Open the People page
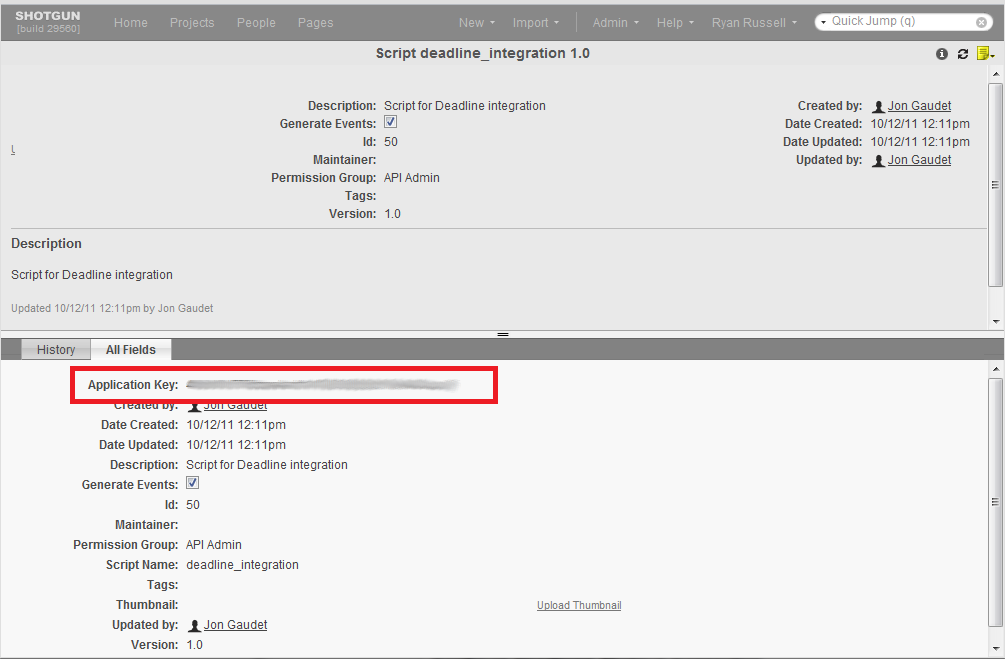 coord(256,22)
